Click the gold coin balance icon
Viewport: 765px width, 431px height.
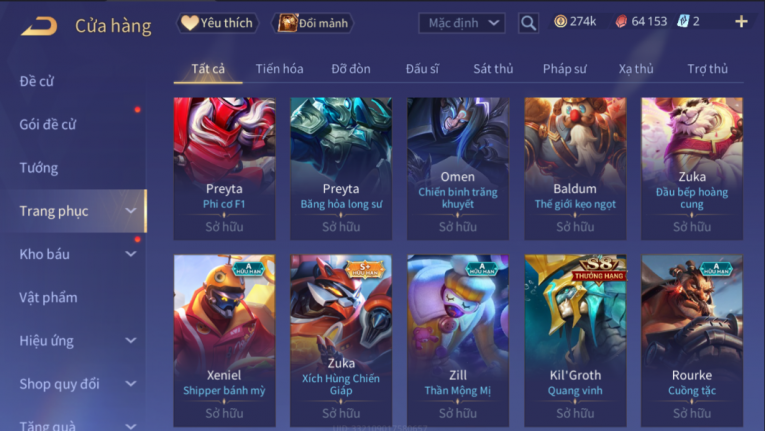pyautogui.click(x=561, y=21)
